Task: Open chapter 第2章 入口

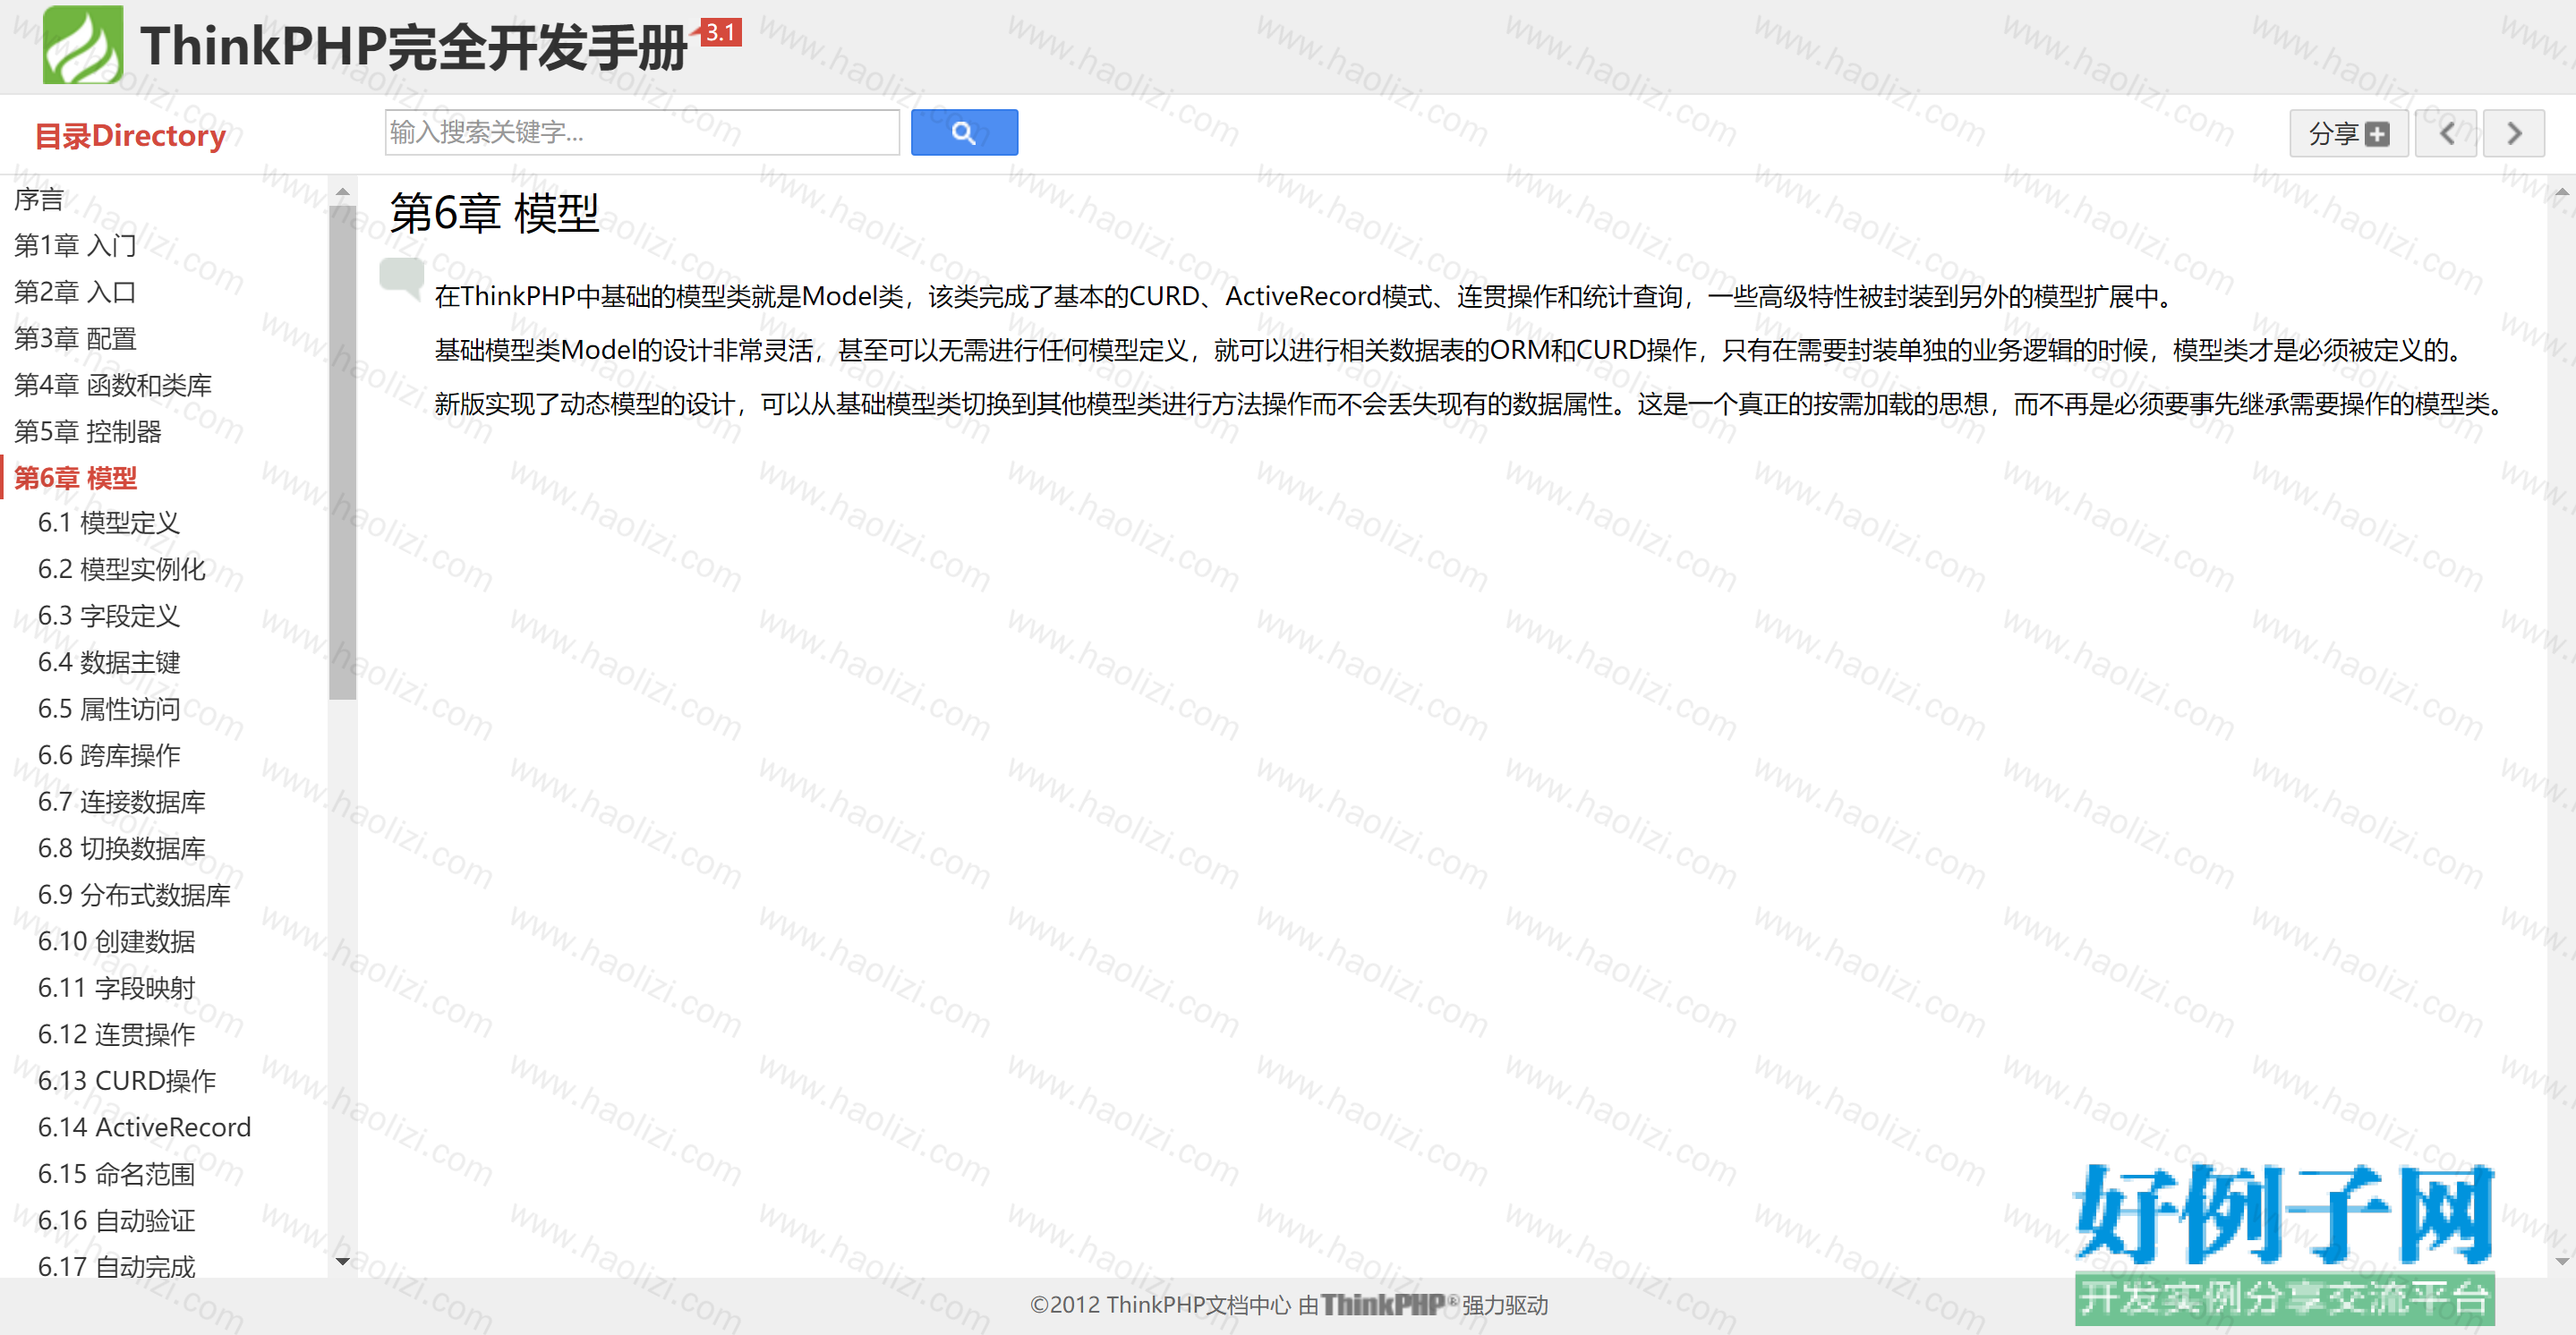Action: tap(75, 292)
